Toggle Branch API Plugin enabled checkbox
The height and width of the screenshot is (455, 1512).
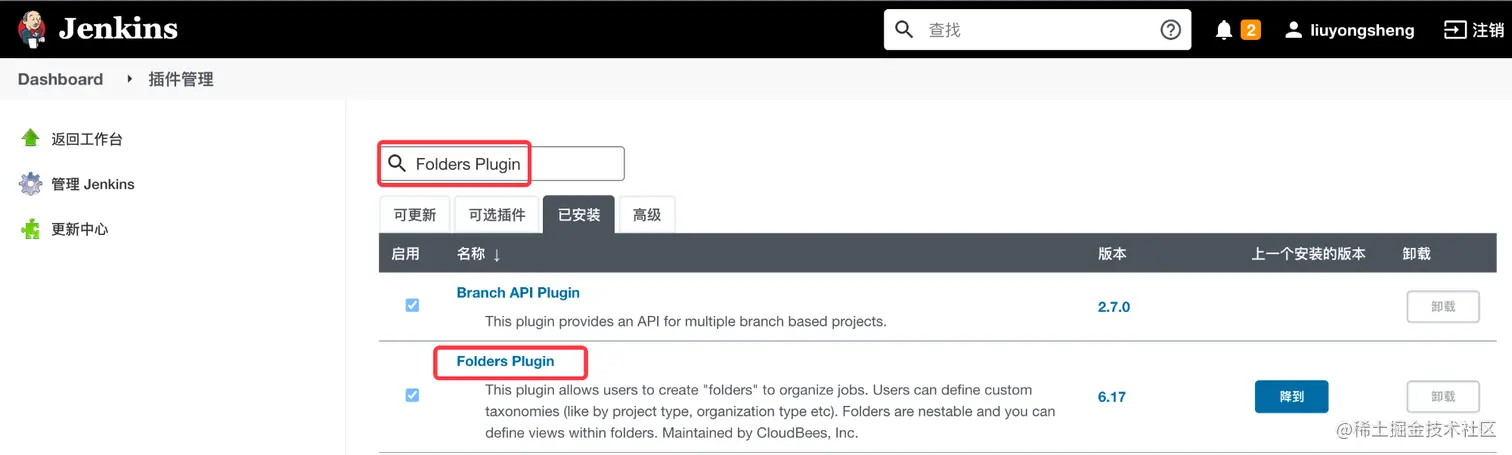click(x=412, y=305)
